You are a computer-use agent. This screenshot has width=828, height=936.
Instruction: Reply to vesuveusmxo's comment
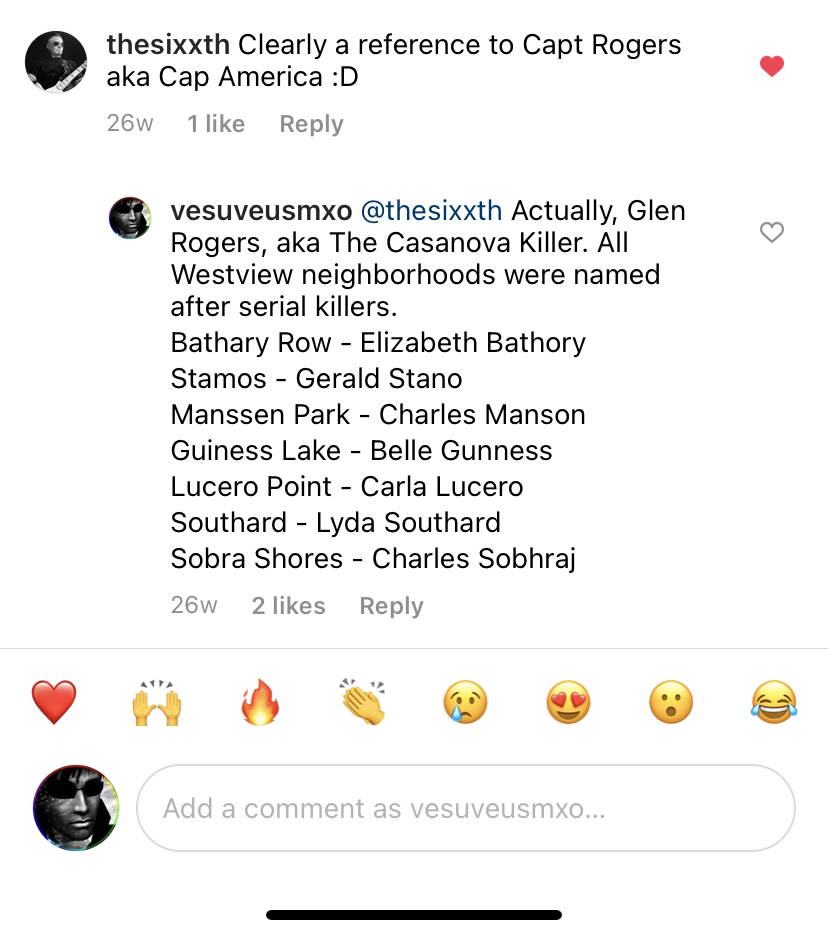[x=391, y=606]
